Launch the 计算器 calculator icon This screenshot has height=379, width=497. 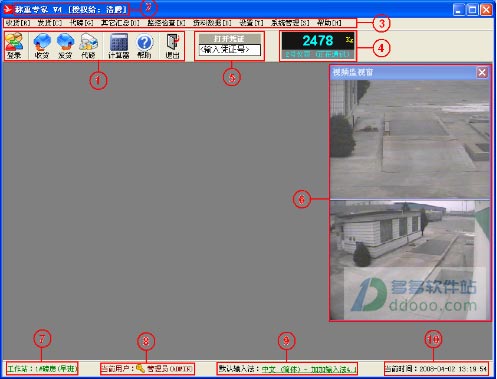119,46
